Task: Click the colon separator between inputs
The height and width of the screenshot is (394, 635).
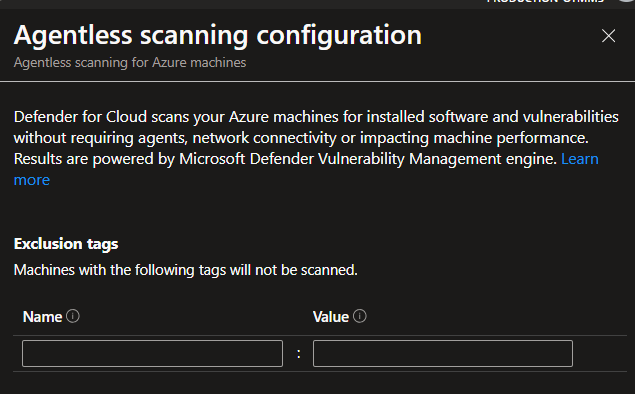Action: tap(298, 354)
